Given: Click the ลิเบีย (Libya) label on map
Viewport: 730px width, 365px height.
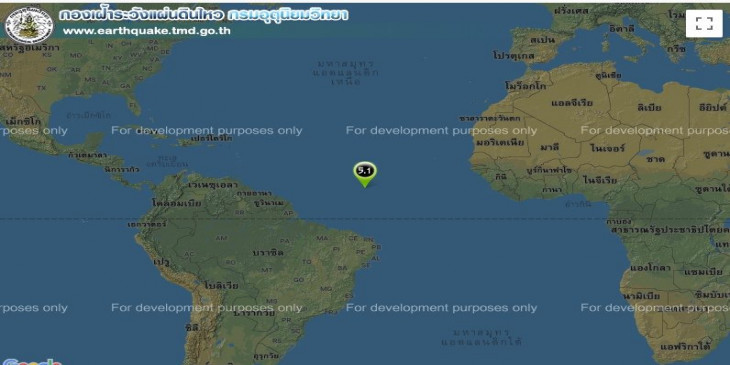Looking at the screenshot, I should [x=649, y=108].
